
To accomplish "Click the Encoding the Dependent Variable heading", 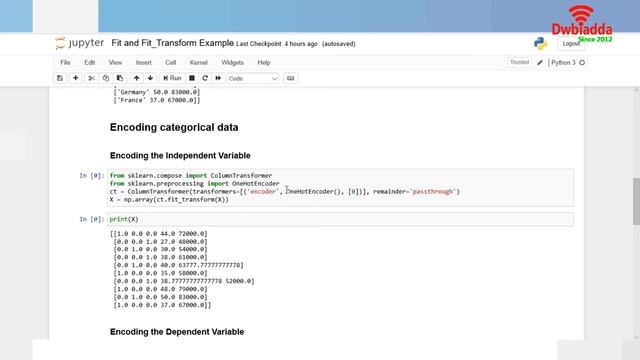I will point(177,332).
